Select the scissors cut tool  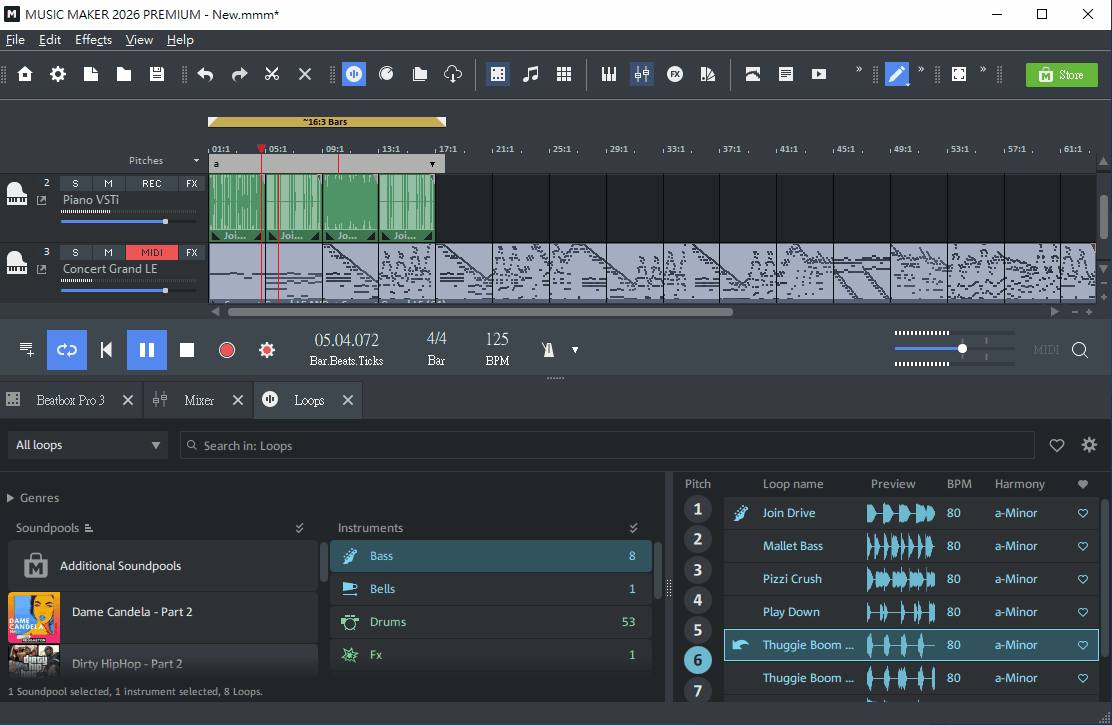272,74
